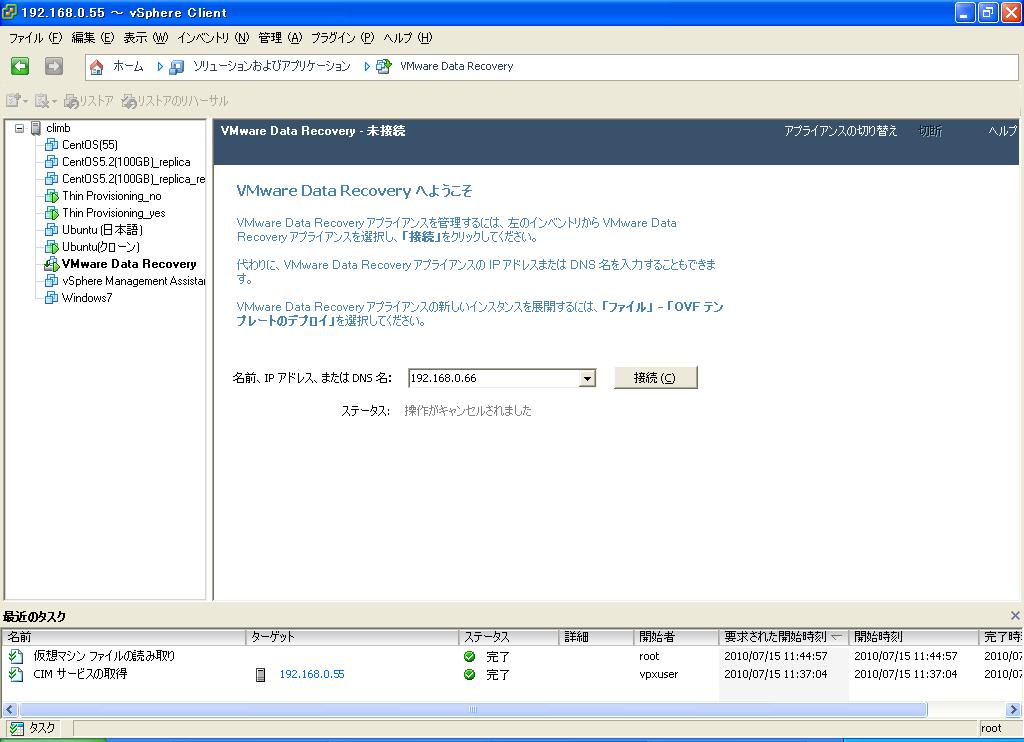This screenshot has width=1024, height=742.
Task: Click the task icon beside 仮想マシン ファイルの読み取り
Action: (16, 656)
